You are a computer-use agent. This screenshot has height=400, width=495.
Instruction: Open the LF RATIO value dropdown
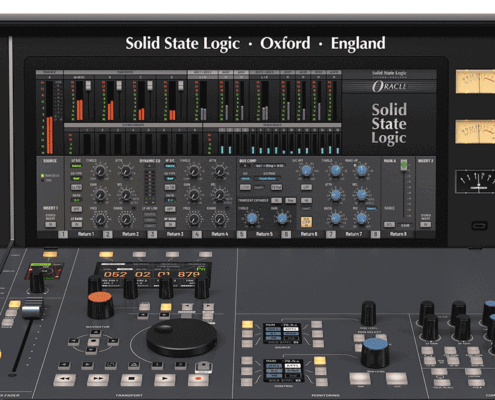(x=77, y=200)
